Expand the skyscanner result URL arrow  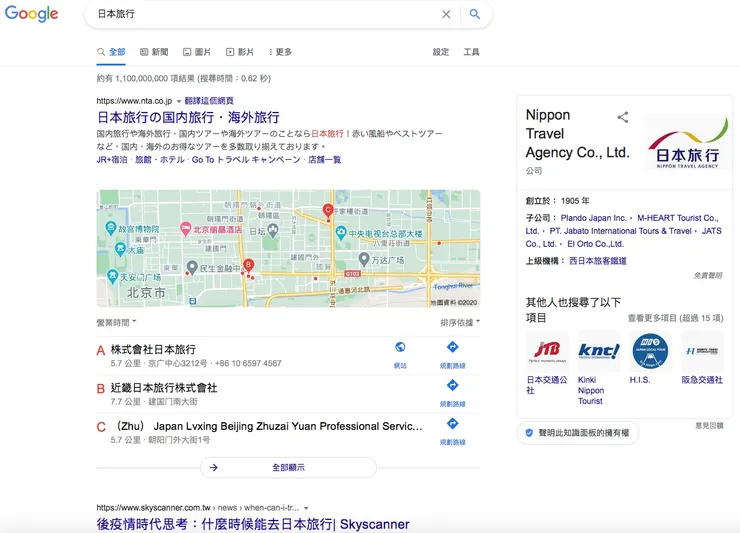coord(306,508)
